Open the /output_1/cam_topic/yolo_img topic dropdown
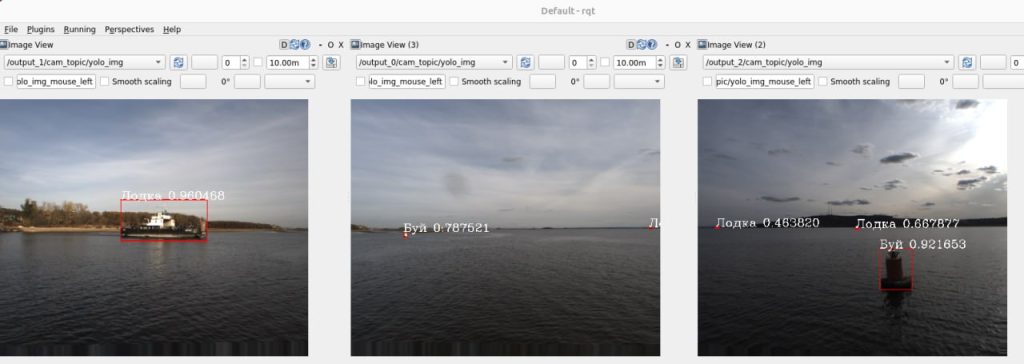Image resolution: width=1024 pixels, height=364 pixels. (84, 63)
